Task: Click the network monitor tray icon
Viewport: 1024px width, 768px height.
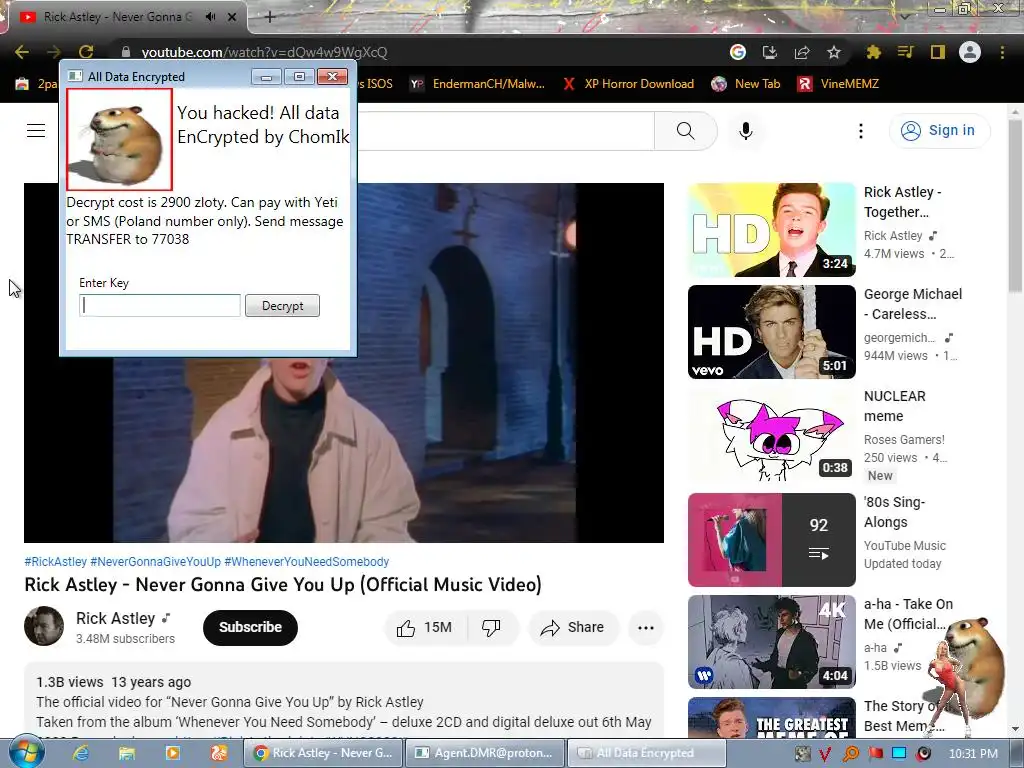Action: (899, 754)
